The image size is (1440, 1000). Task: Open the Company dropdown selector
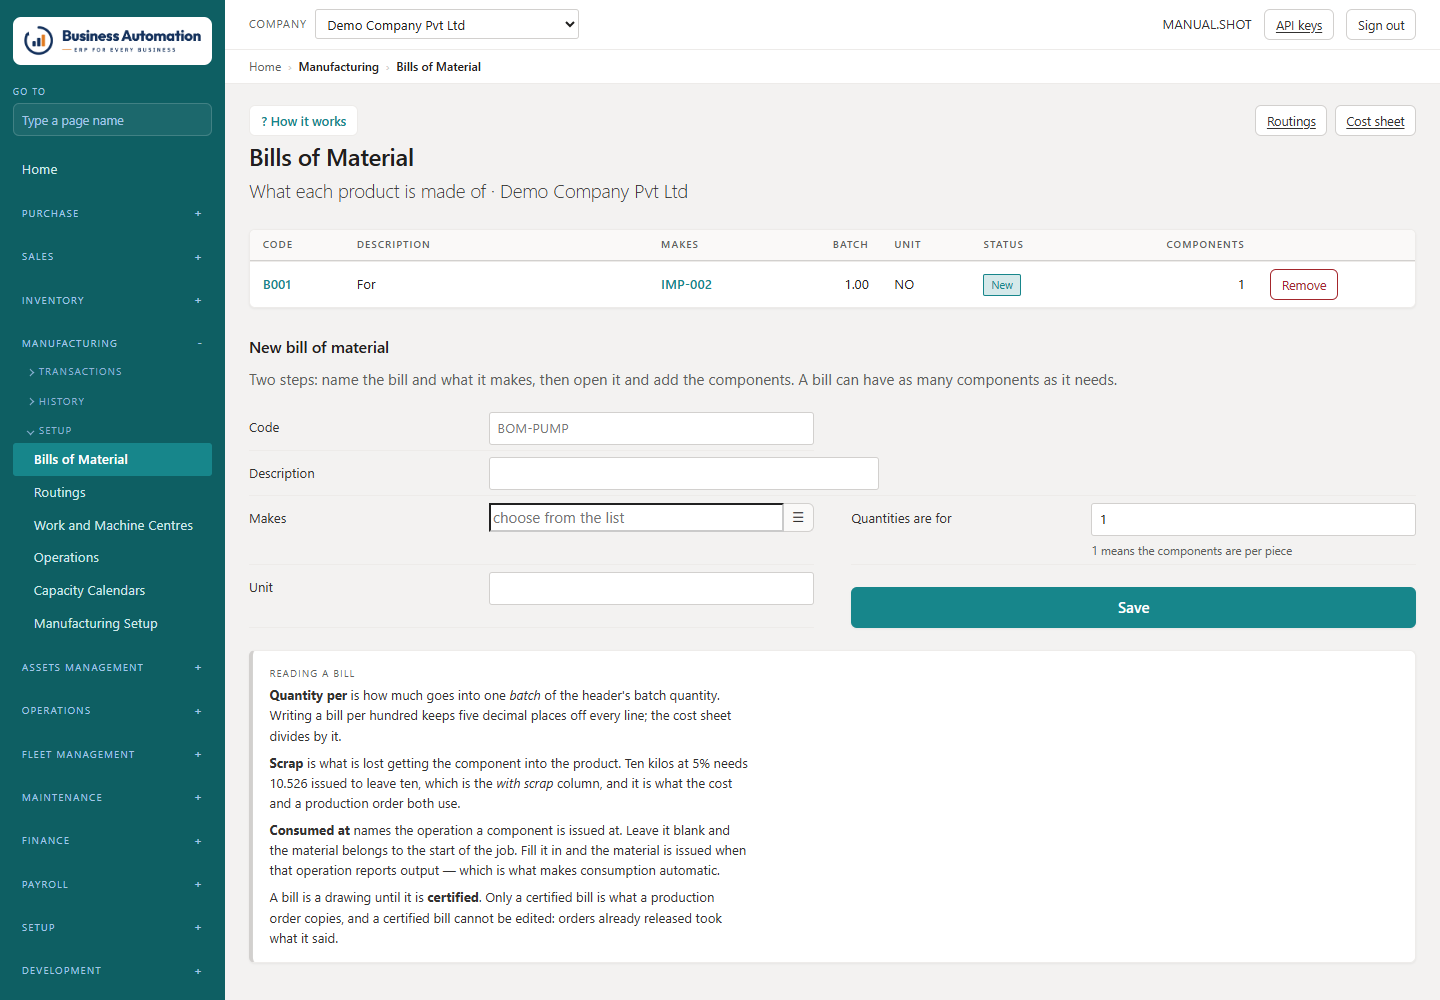pos(447,25)
